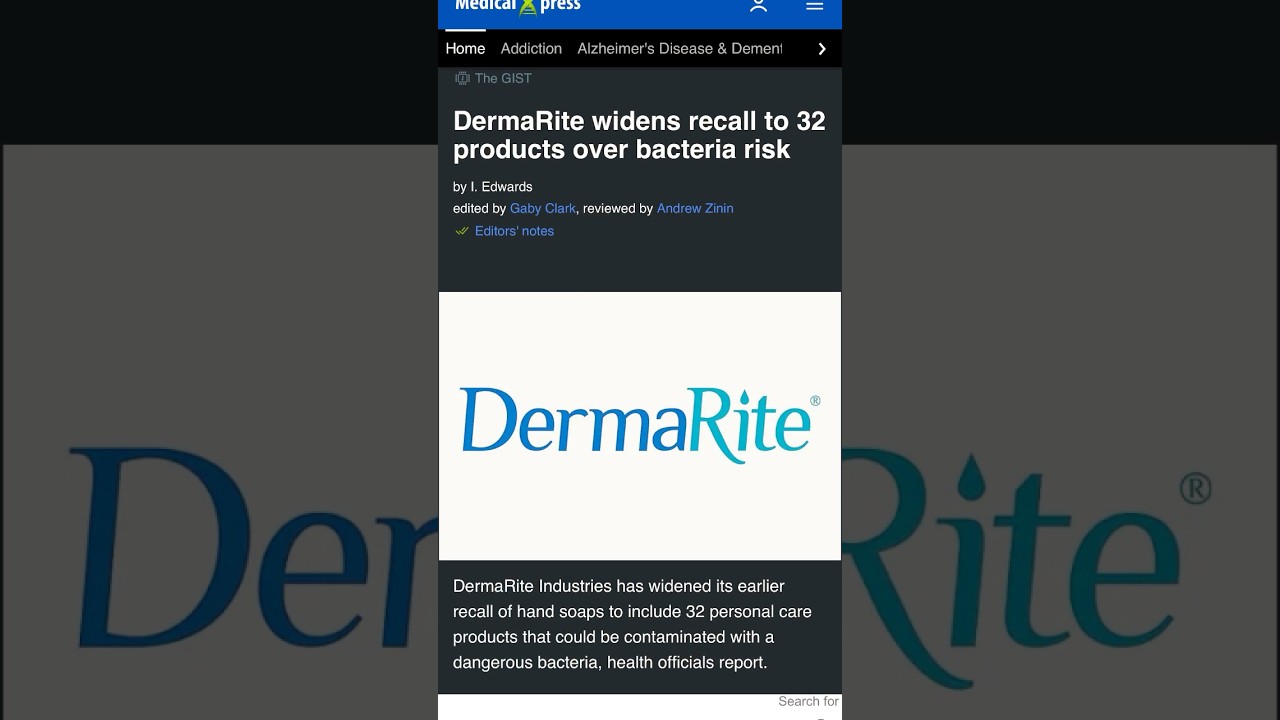
Task: Click the article summary paragraph
Action: (632, 624)
